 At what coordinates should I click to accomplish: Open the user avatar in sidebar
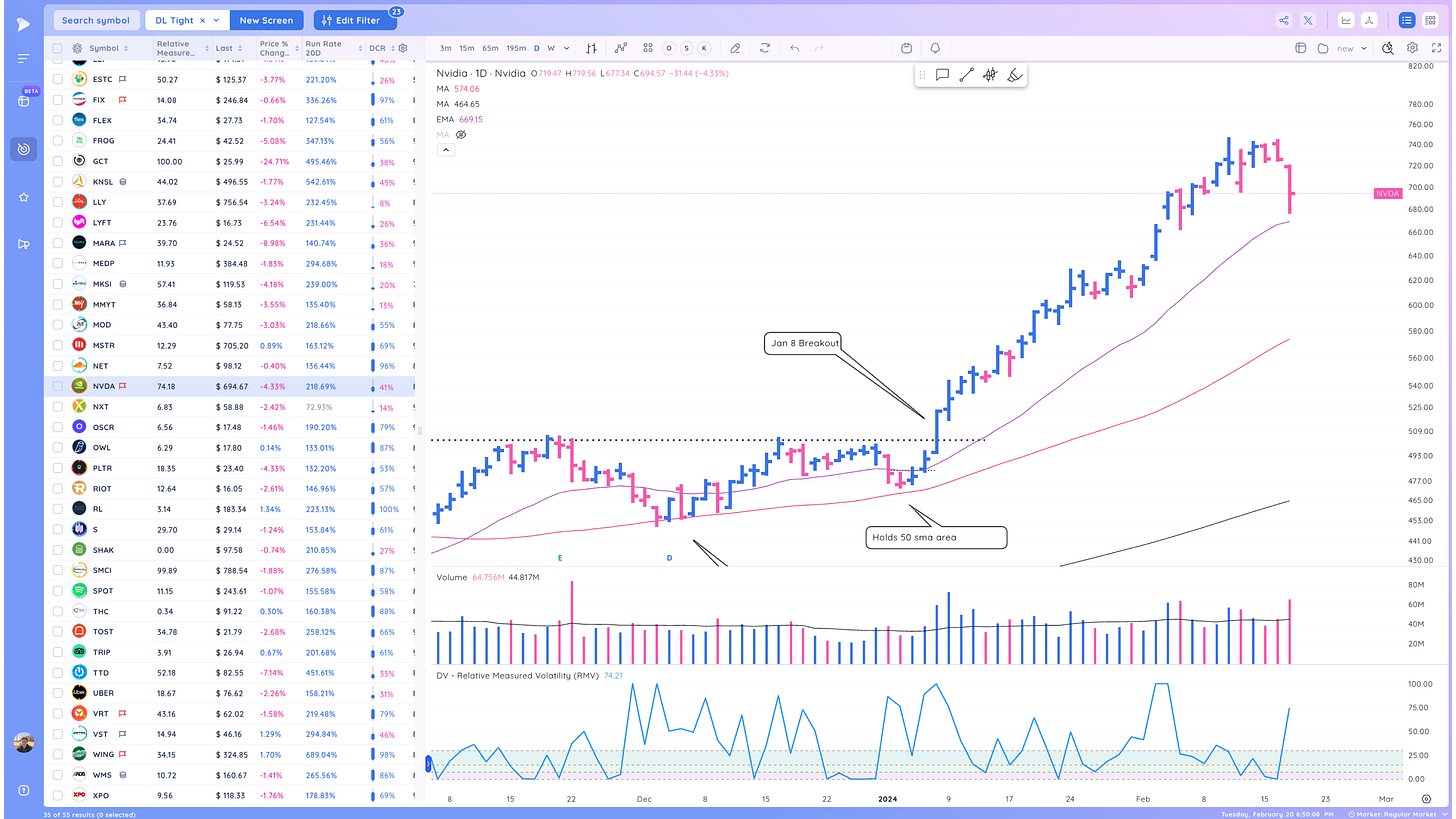(24, 742)
